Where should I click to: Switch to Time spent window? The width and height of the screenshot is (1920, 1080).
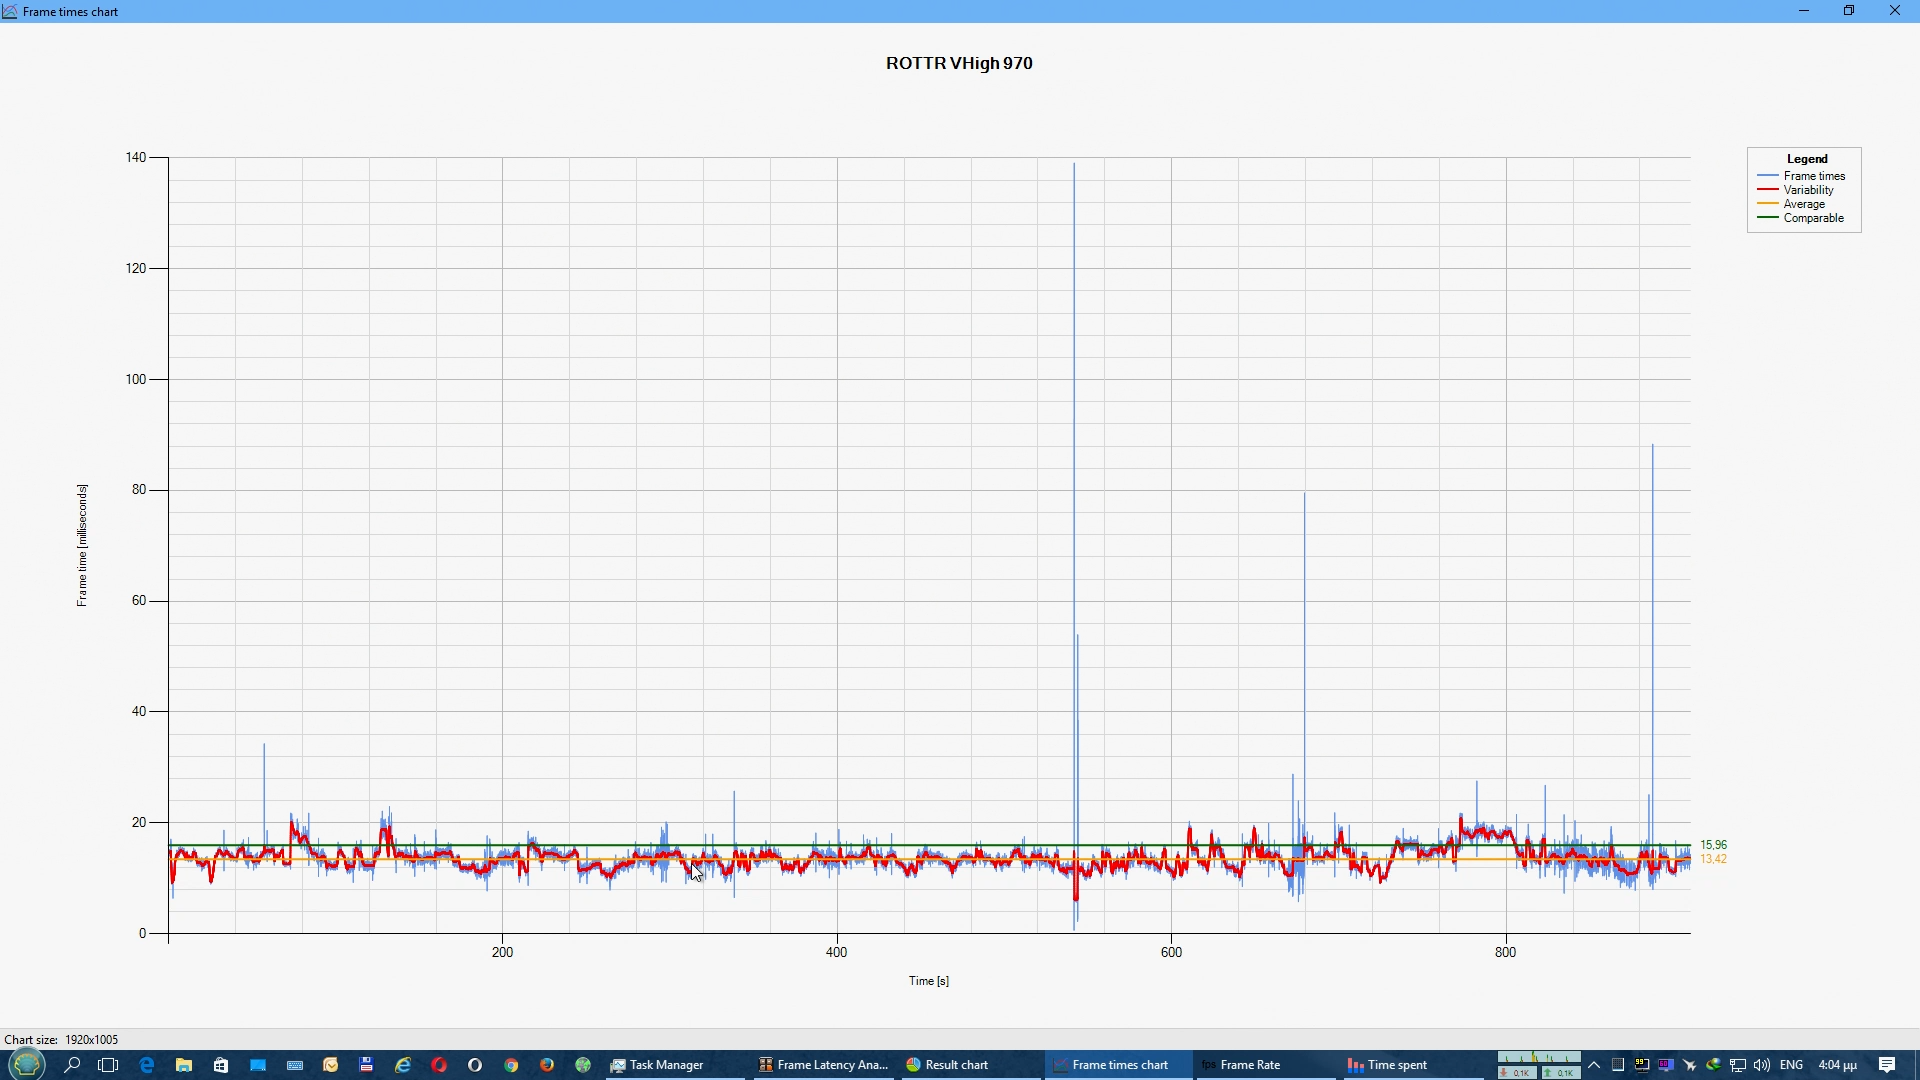click(1413, 1065)
